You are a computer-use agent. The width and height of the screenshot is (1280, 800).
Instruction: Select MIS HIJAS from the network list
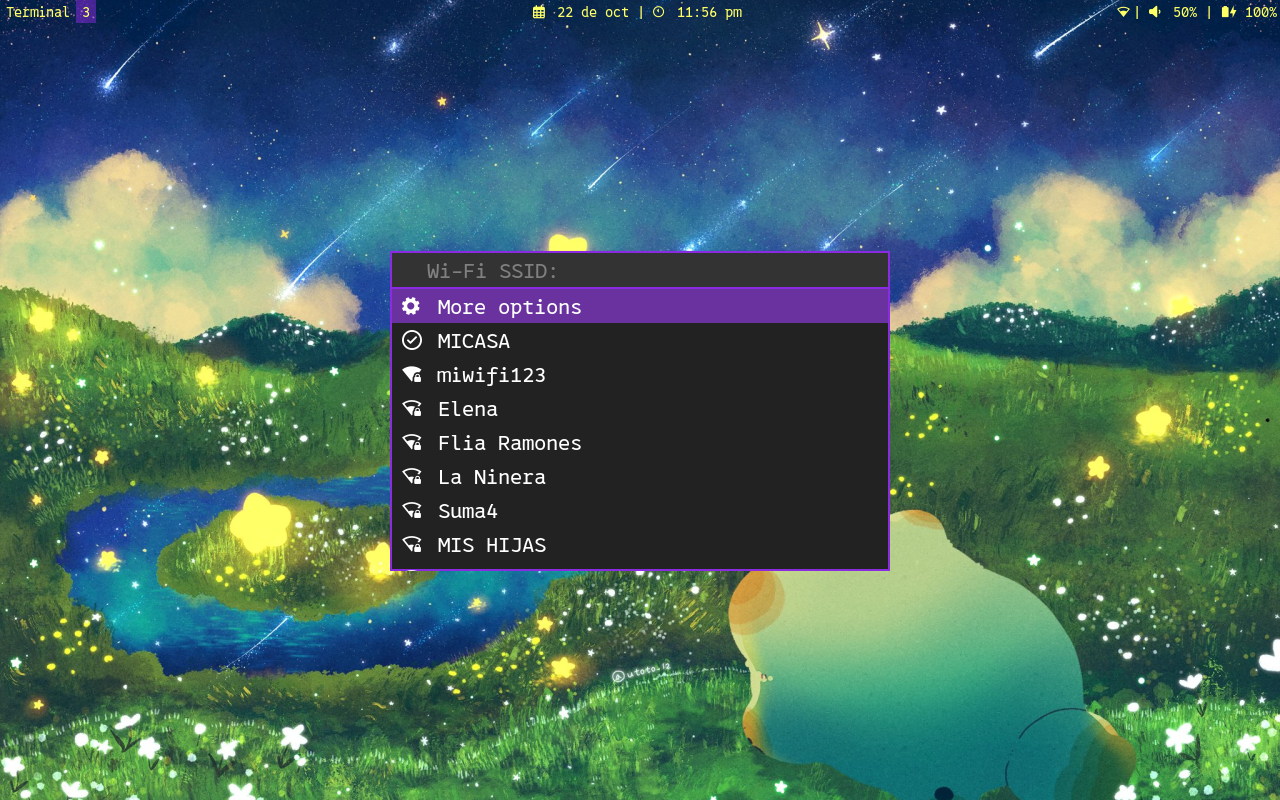click(491, 544)
